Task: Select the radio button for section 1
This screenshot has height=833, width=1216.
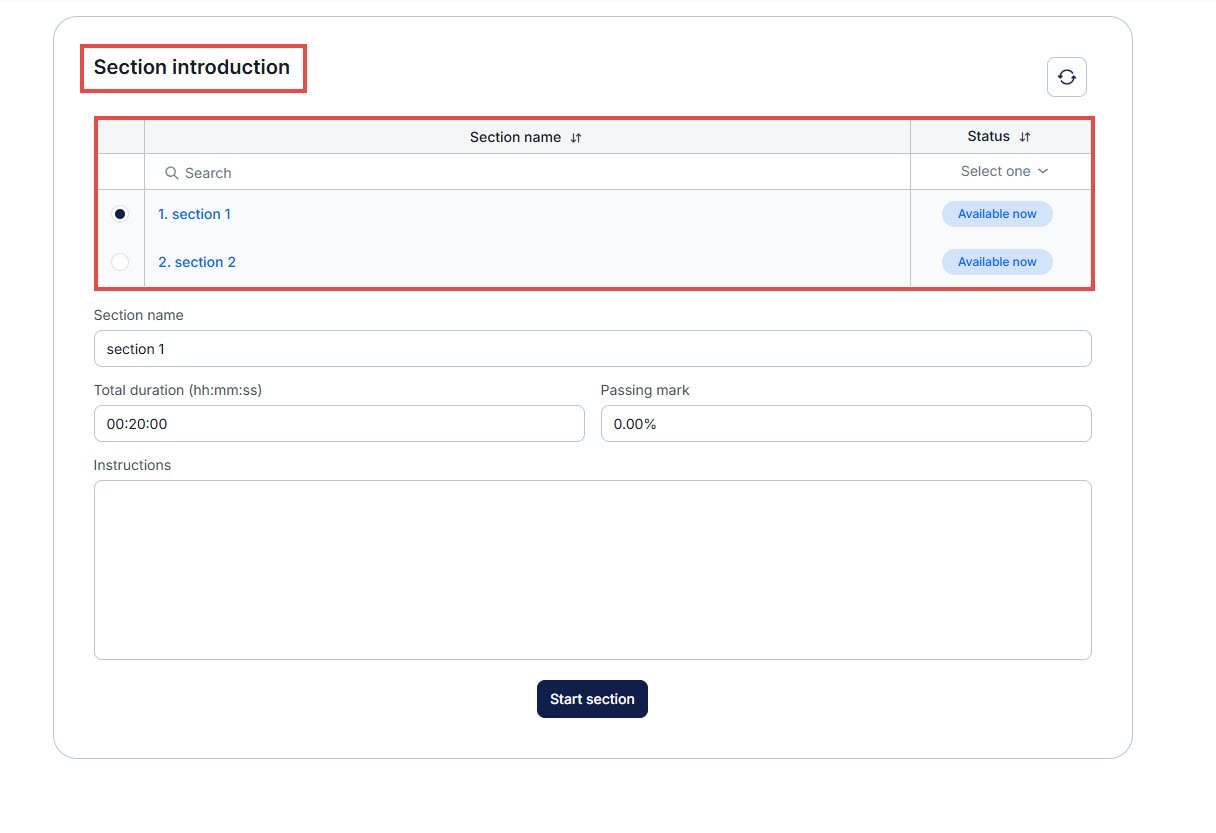Action: point(120,214)
